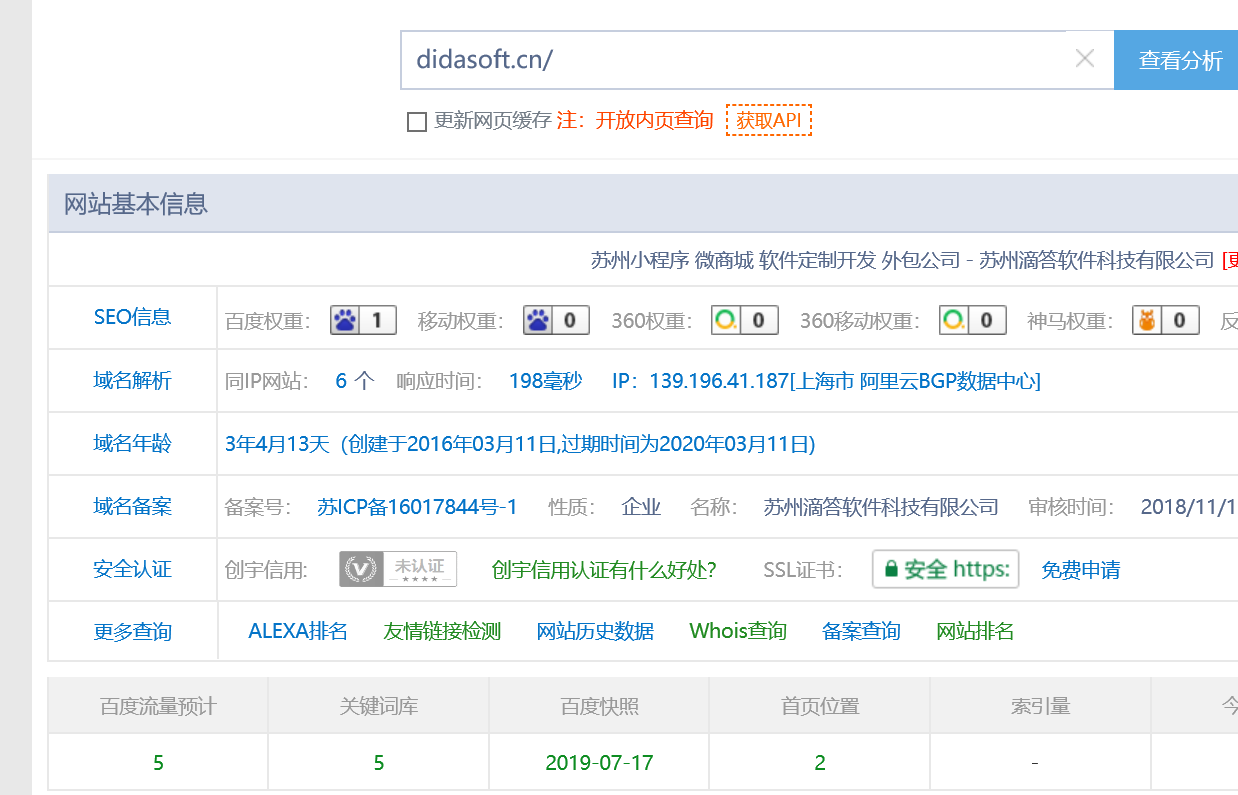Open the ALEXA排名 link

(x=298, y=631)
